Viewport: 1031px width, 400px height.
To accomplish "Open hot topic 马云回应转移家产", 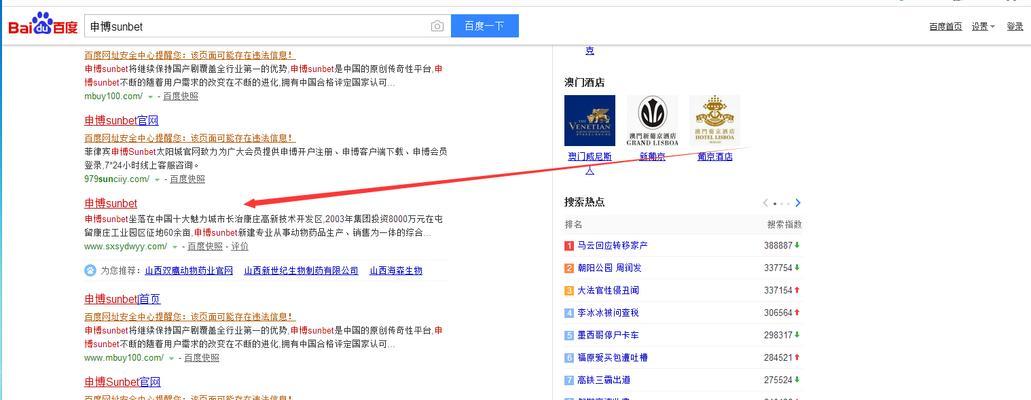I will coord(613,245).
